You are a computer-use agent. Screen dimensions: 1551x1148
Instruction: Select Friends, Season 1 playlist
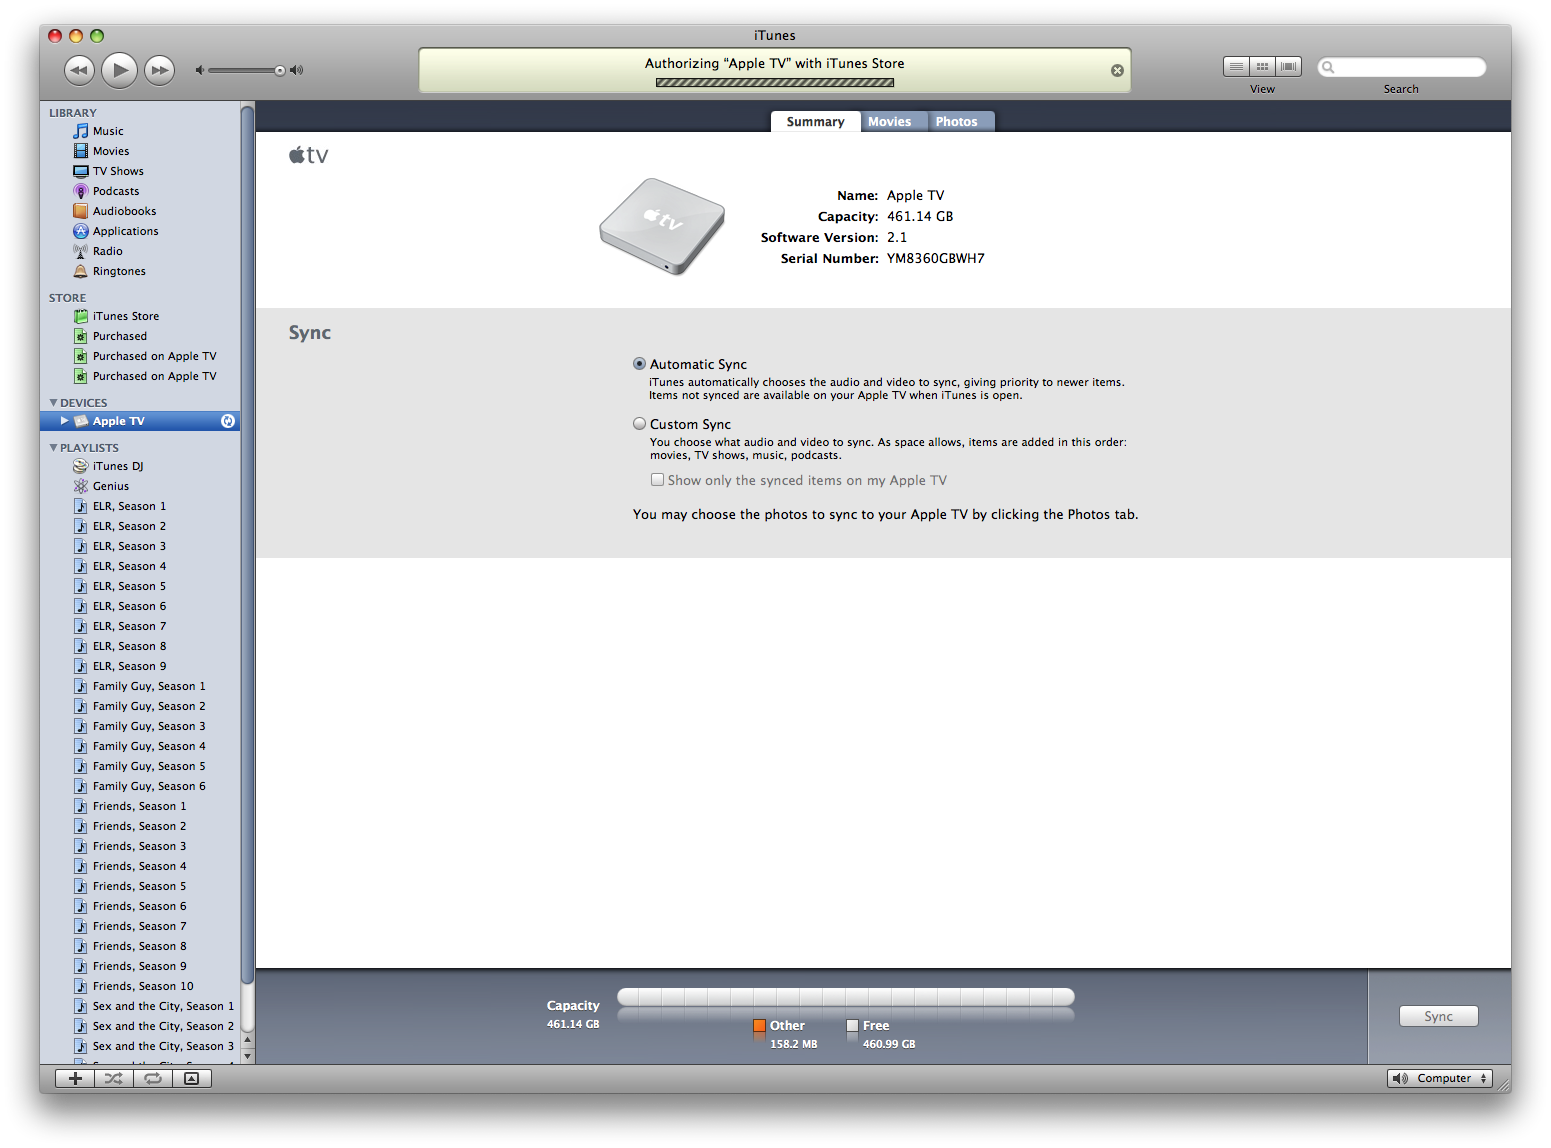[x=140, y=806]
